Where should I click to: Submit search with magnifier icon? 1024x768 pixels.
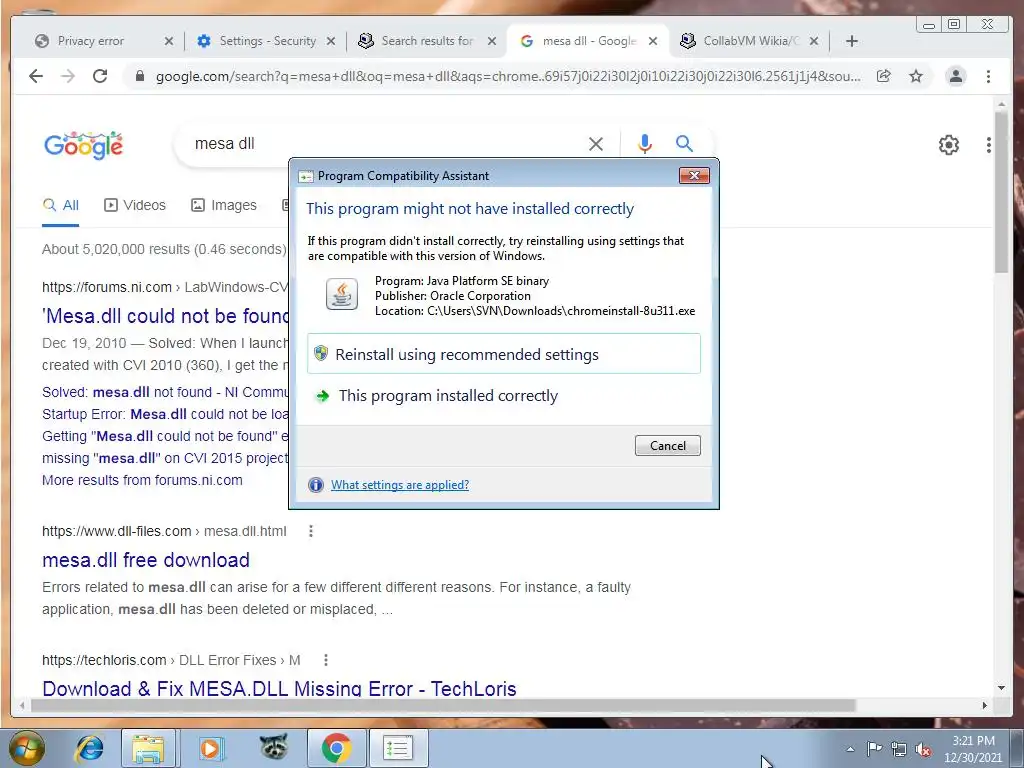684,144
